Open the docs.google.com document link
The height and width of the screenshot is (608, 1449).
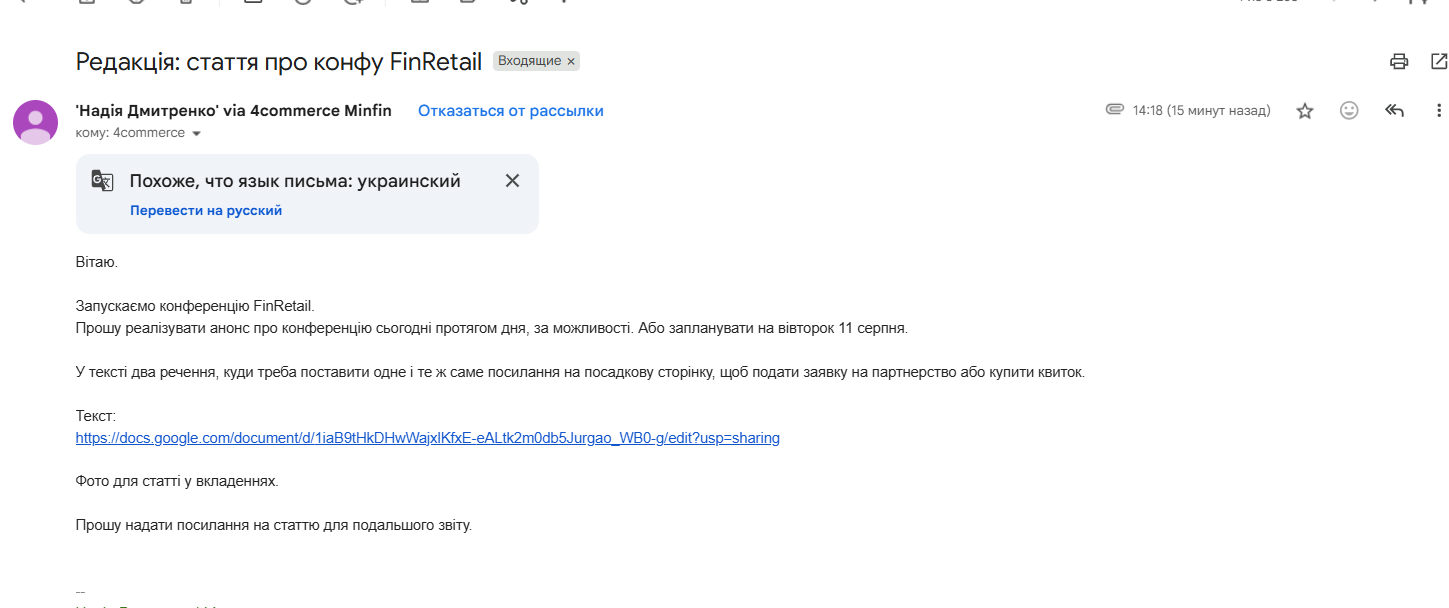click(x=428, y=438)
